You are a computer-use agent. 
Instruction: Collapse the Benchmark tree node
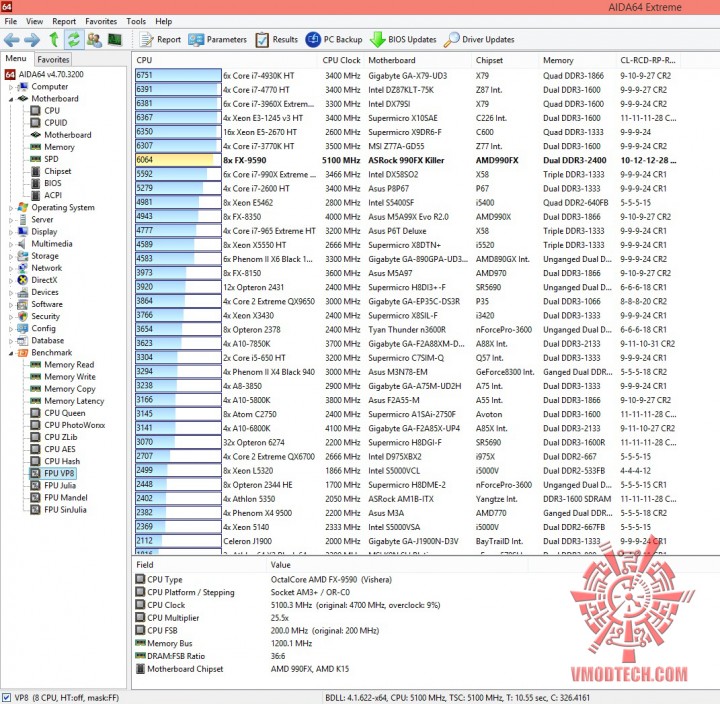(11, 353)
